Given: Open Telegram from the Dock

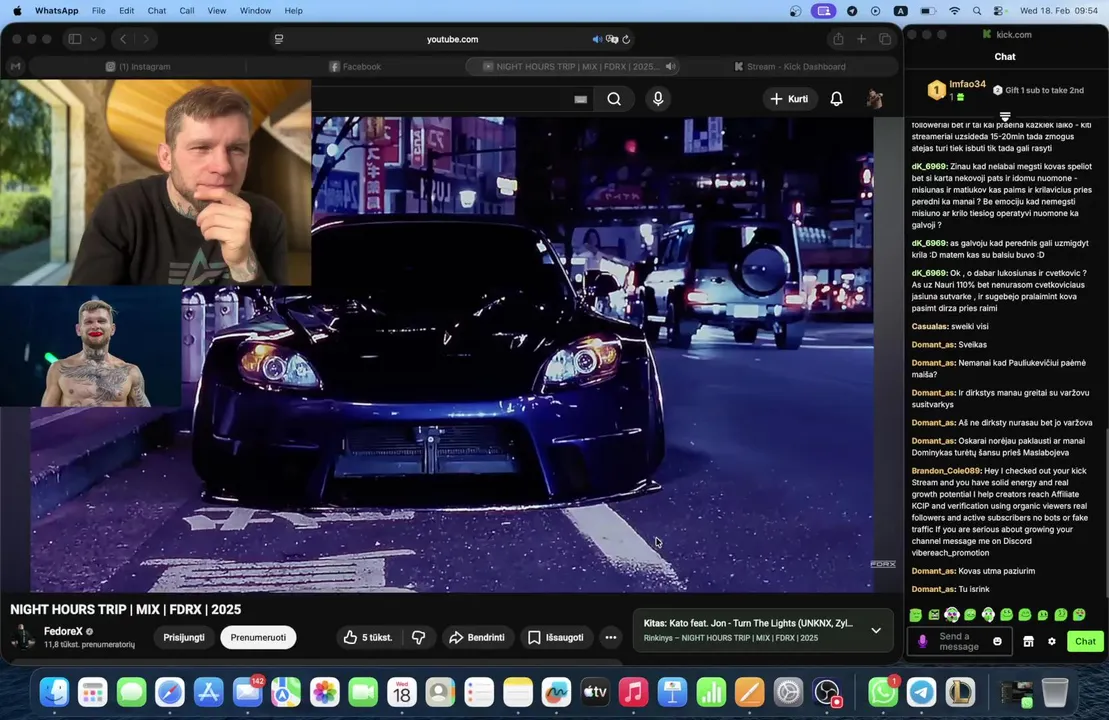Looking at the screenshot, I should point(922,692).
